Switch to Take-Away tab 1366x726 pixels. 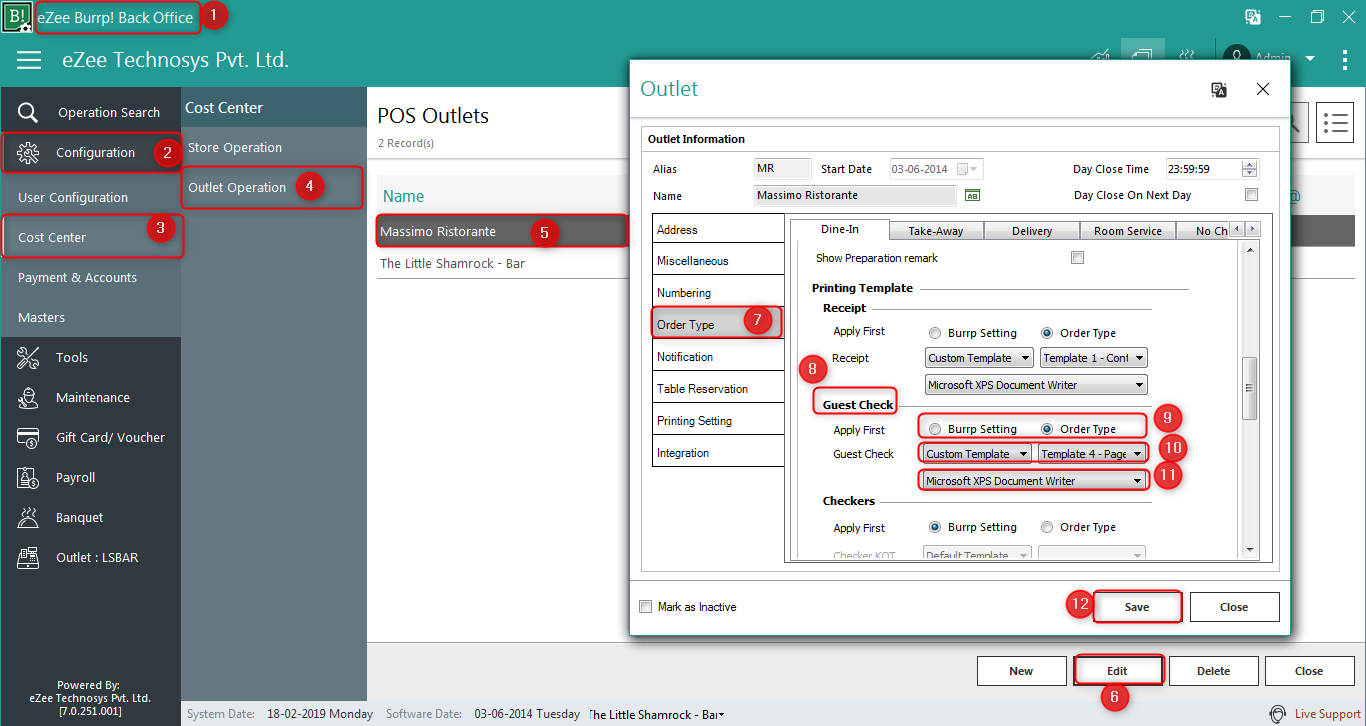(936, 231)
